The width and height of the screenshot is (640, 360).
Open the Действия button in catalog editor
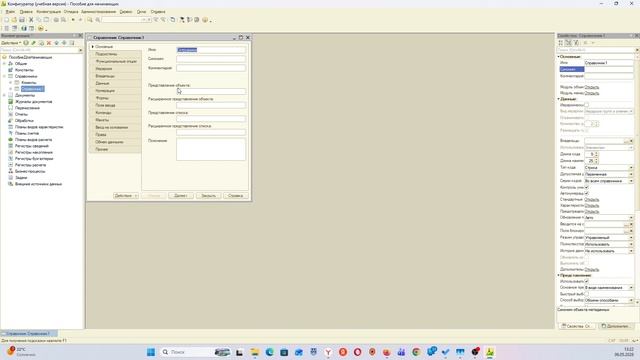pyautogui.click(x=126, y=196)
